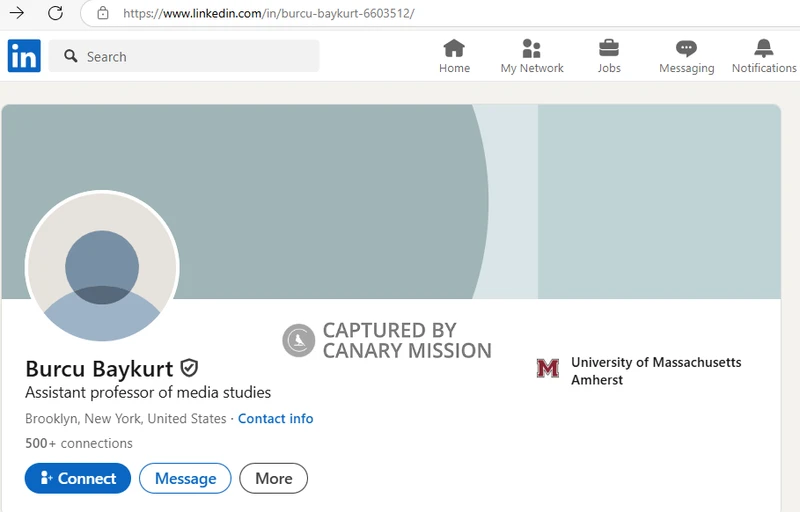Click the browser forward arrow
Image resolution: width=800 pixels, height=512 pixels.
coord(16,13)
